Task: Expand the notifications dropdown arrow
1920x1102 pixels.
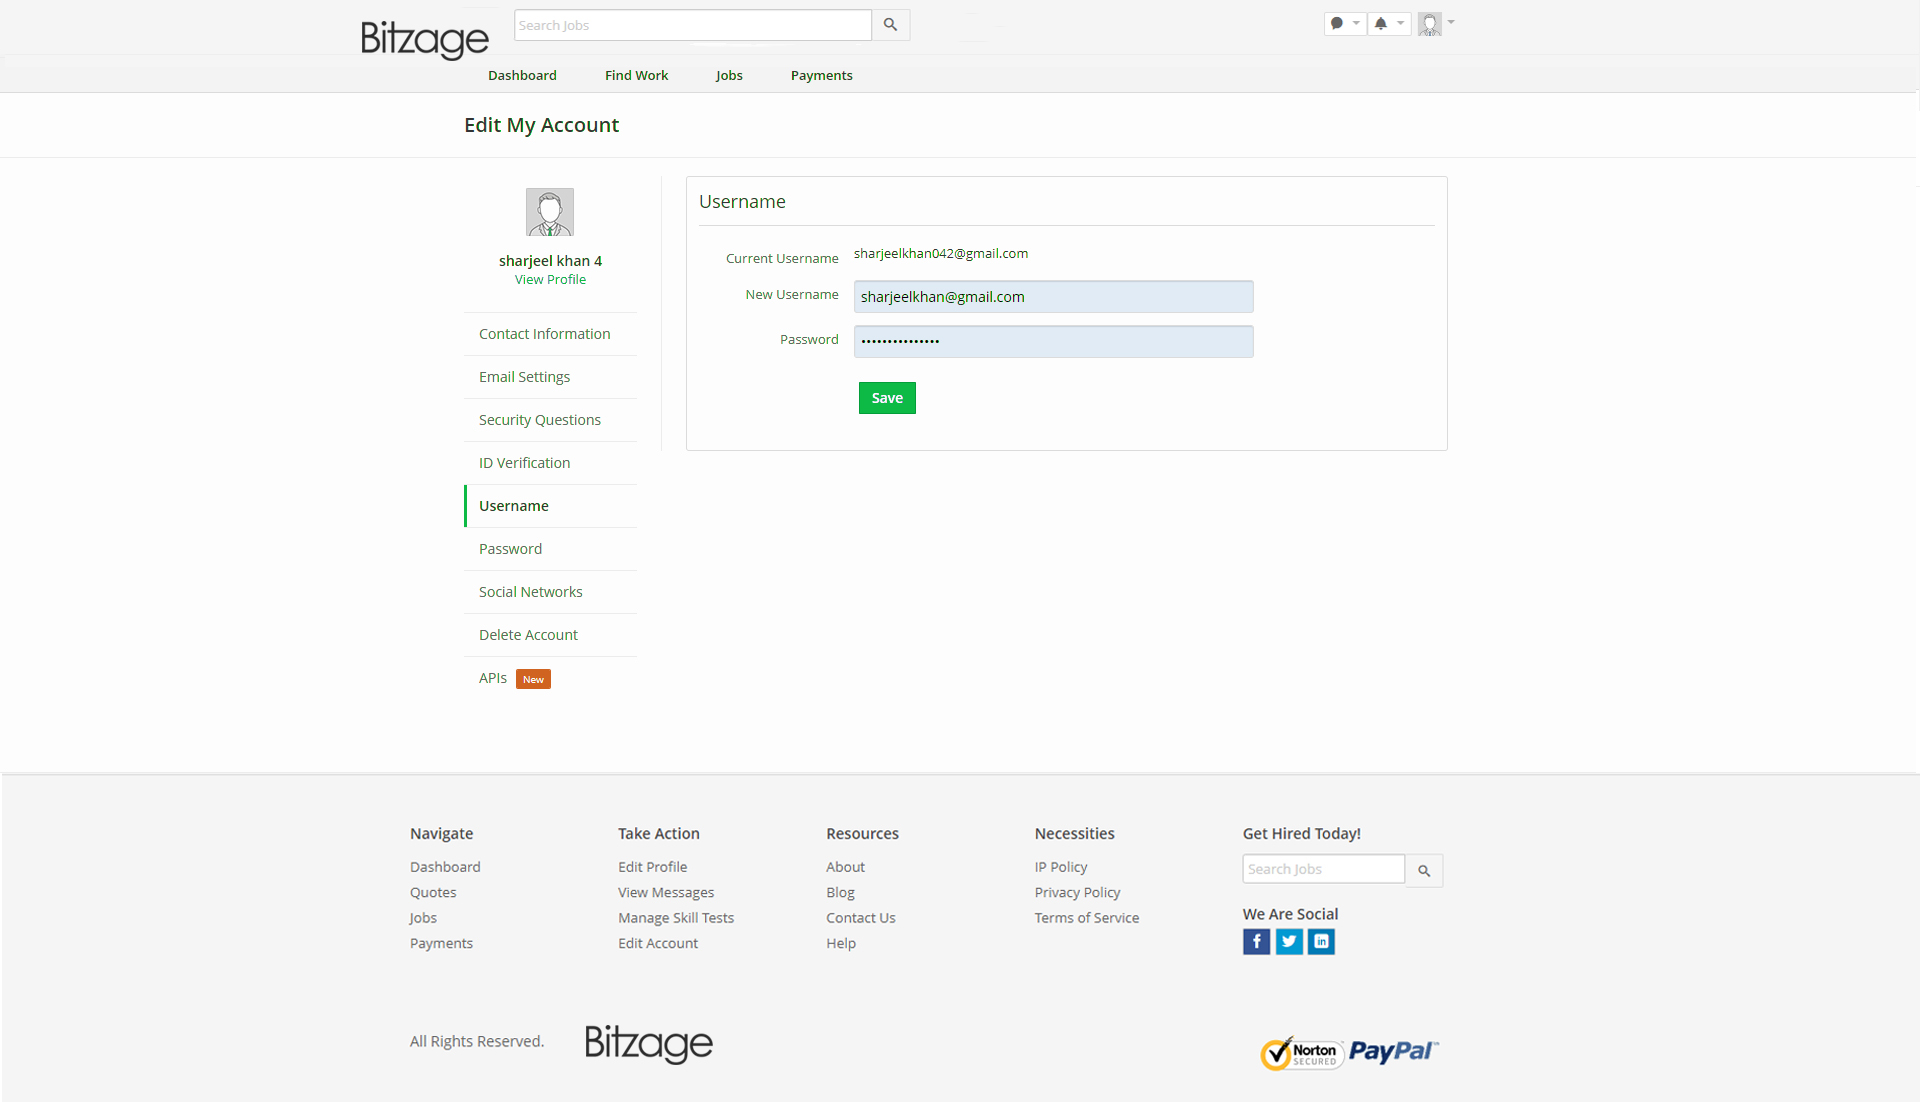Action: click(1400, 23)
